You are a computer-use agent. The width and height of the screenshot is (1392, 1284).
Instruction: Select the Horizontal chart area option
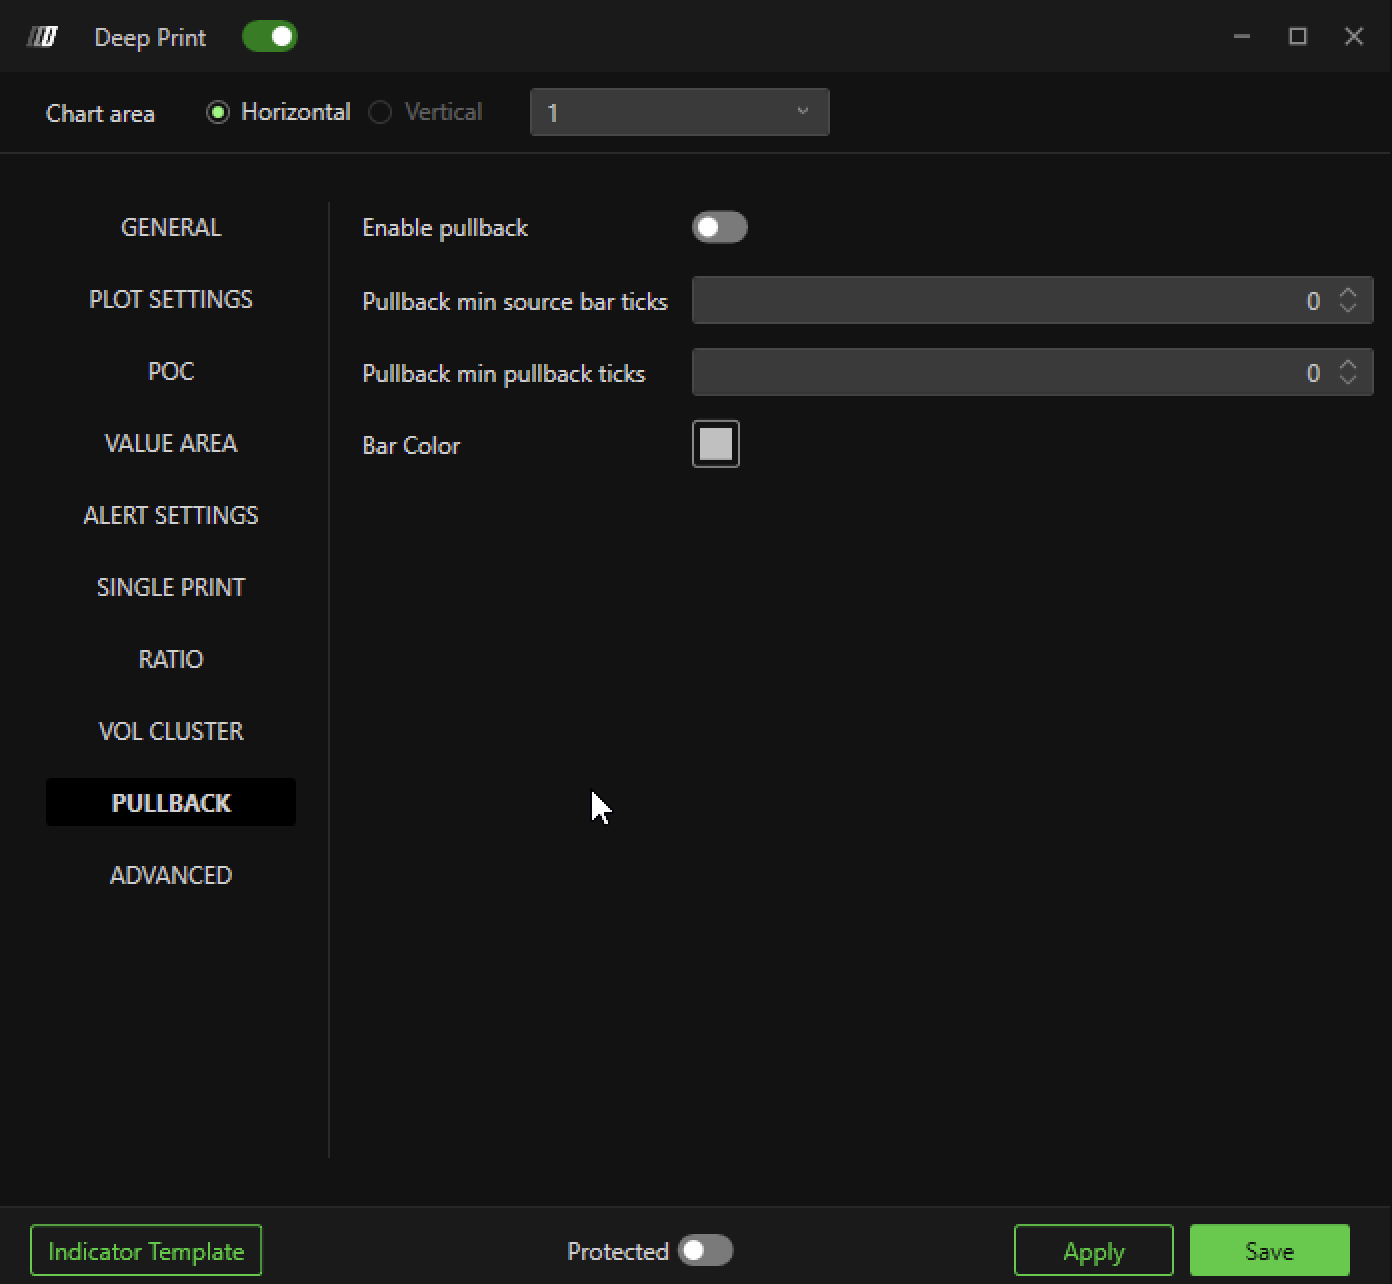point(218,112)
